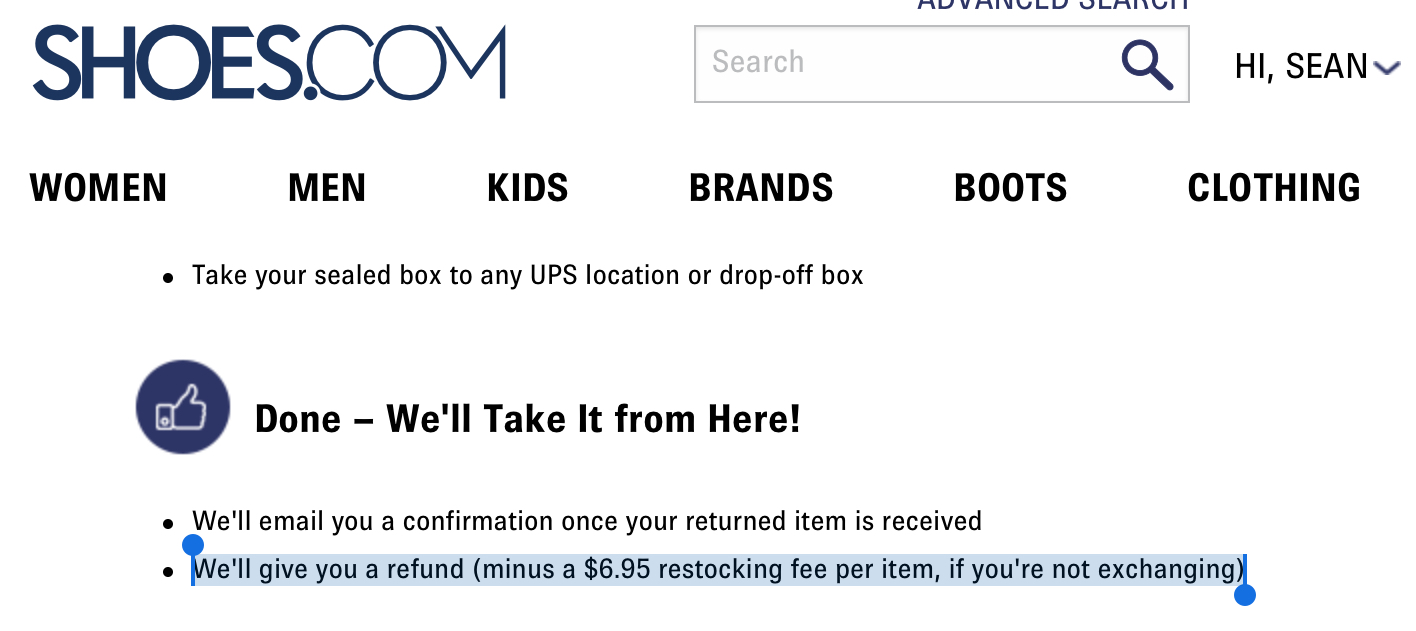Click the email confirmation bullet text
The height and width of the screenshot is (631, 1416).
click(587, 521)
